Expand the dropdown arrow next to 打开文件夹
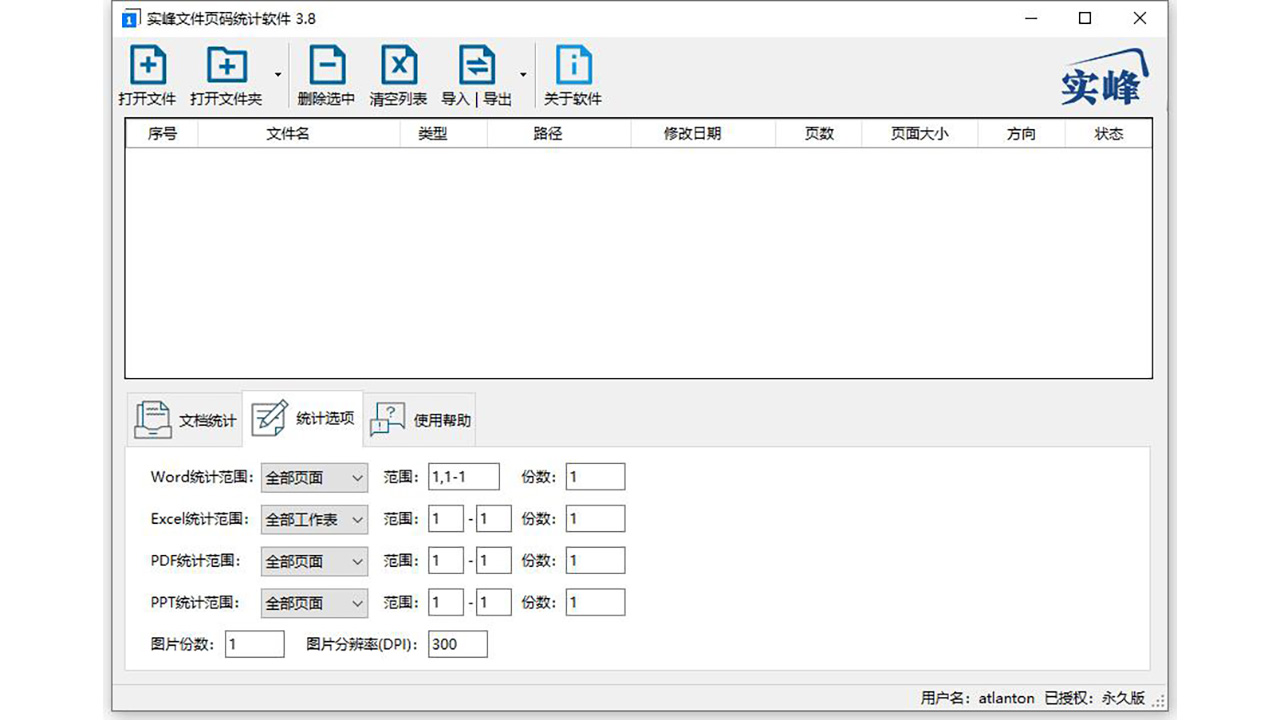1280x720 pixels. 277,75
